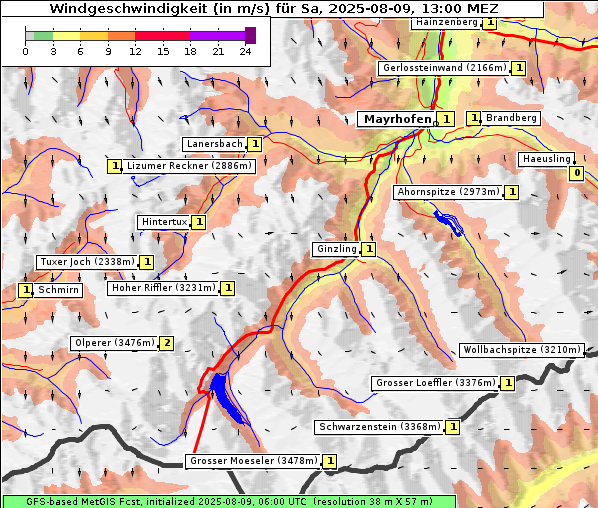The width and height of the screenshot is (598, 508).
Task: Click the wind value box beside Hintertux
Action: coord(199,222)
